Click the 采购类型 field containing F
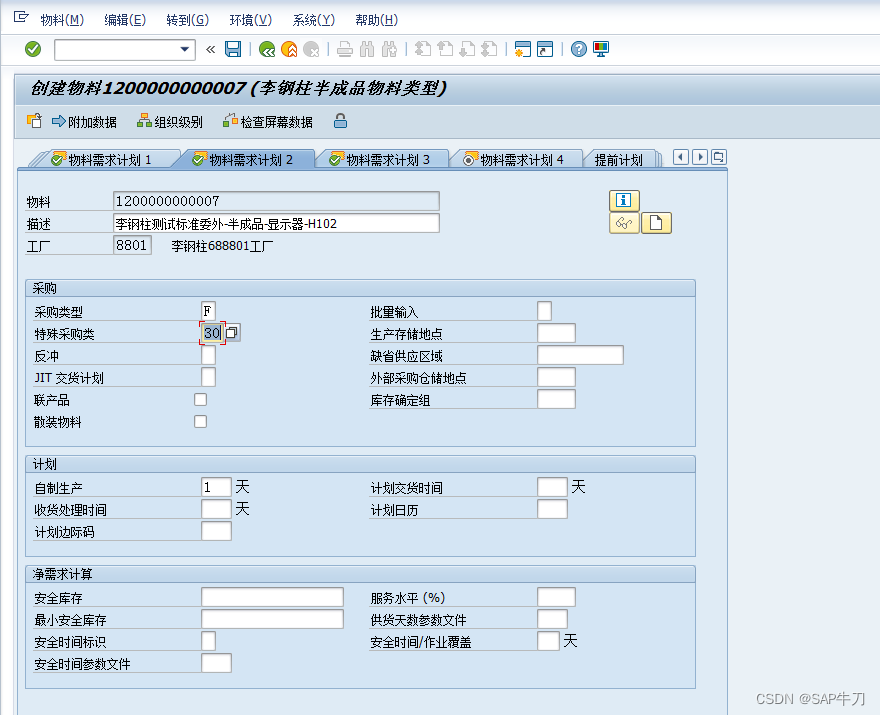This screenshot has width=880, height=715. pos(208,311)
